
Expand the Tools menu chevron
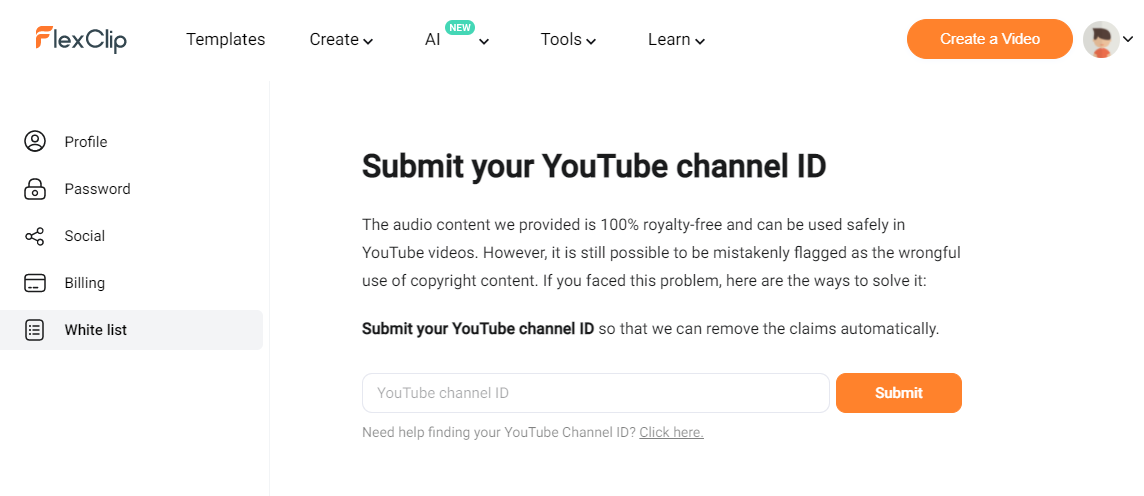(x=591, y=42)
